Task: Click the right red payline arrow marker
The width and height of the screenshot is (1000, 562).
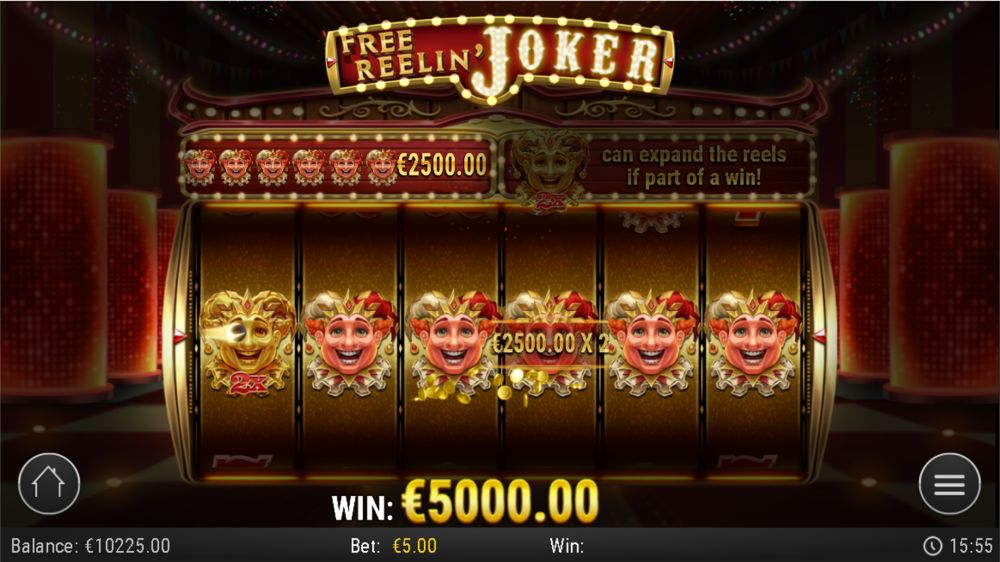Action: (820, 336)
